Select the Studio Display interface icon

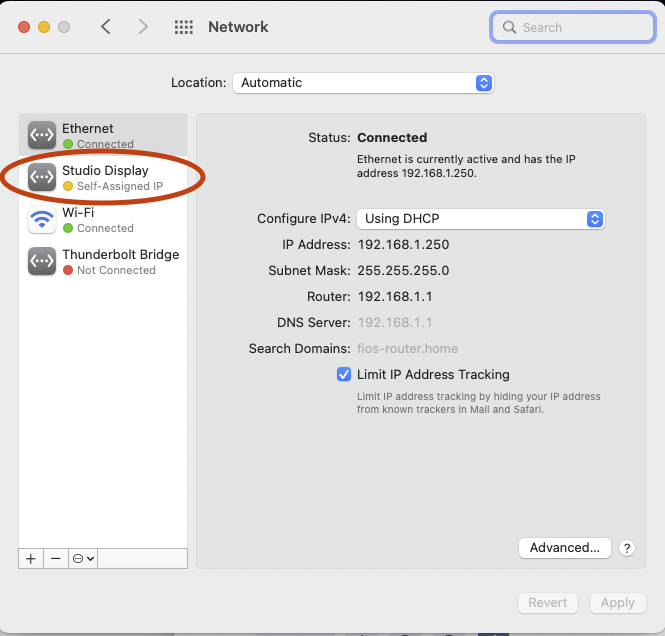[42, 177]
